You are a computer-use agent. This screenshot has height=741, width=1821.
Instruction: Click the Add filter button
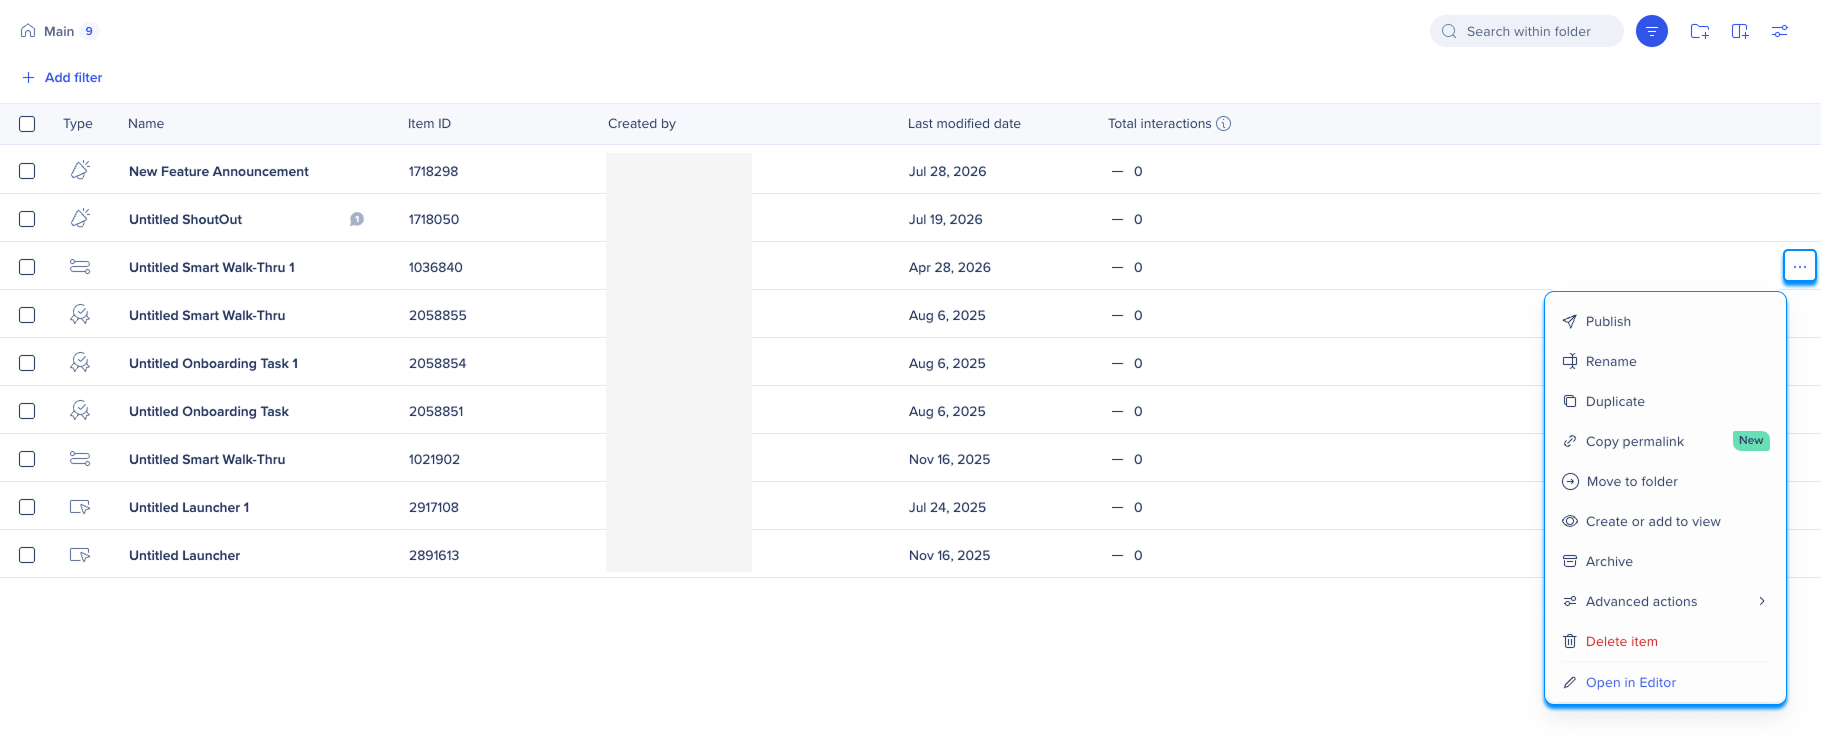coord(62,77)
